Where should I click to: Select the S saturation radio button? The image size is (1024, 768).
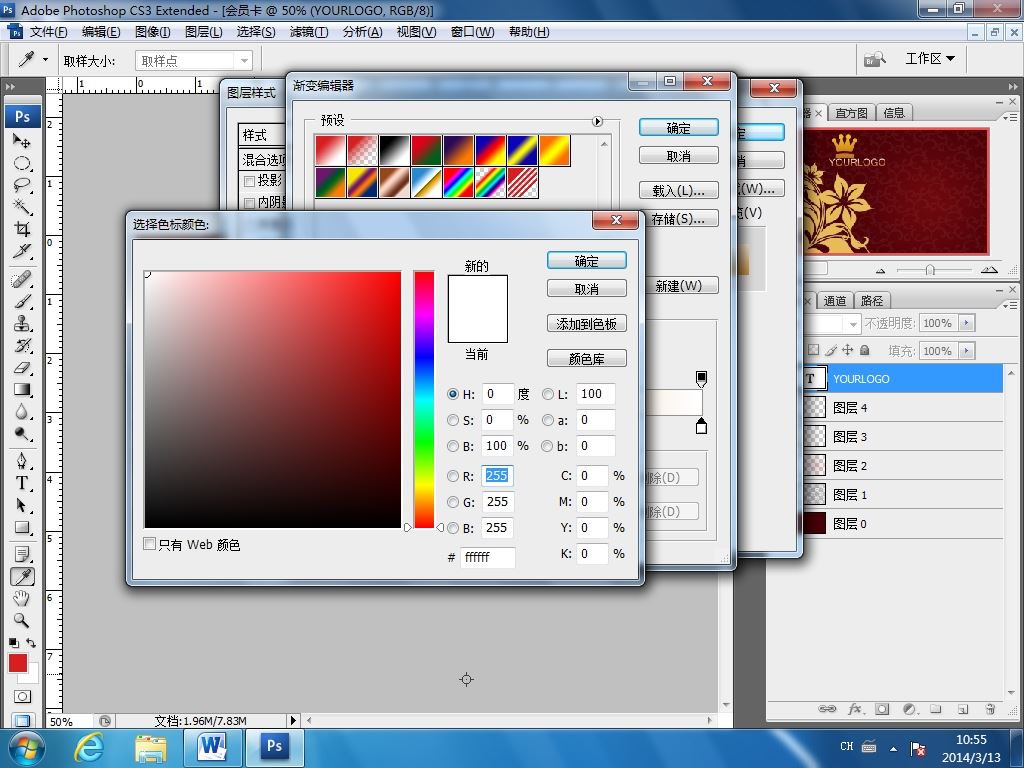[x=453, y=420]
